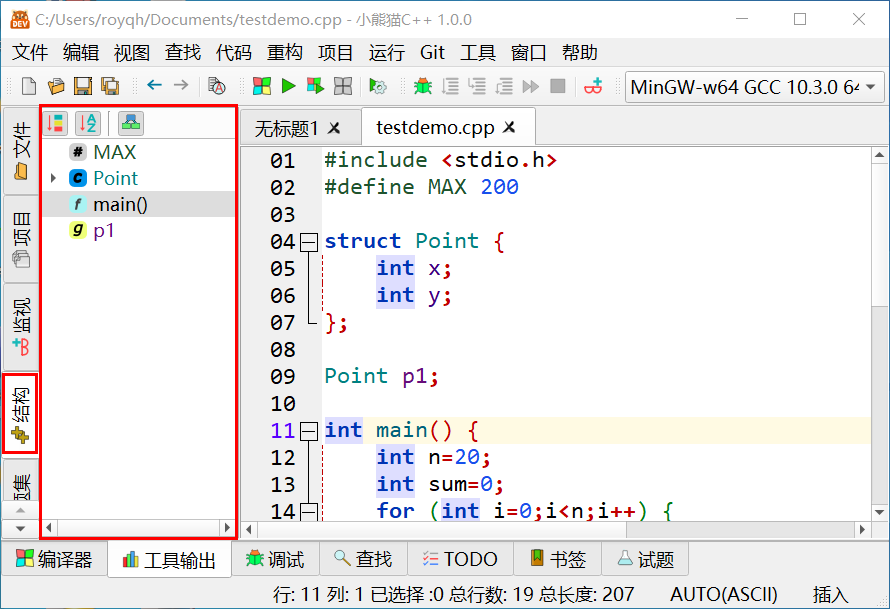Start debugging with the green bug icon
The width and height of the screenshot is (890, 609).
coord(423,86)
